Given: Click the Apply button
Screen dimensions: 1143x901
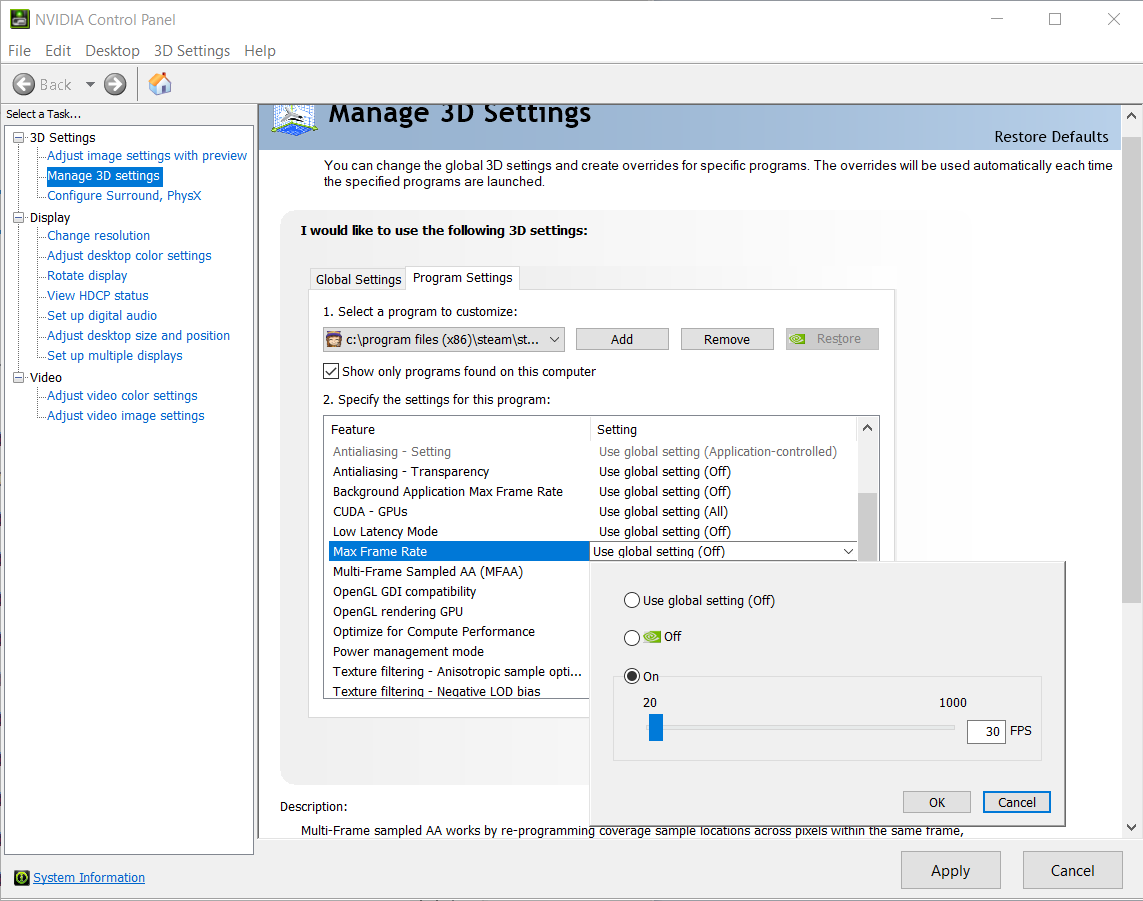Looking at the screenshot, I should click(x=951, y=870).
